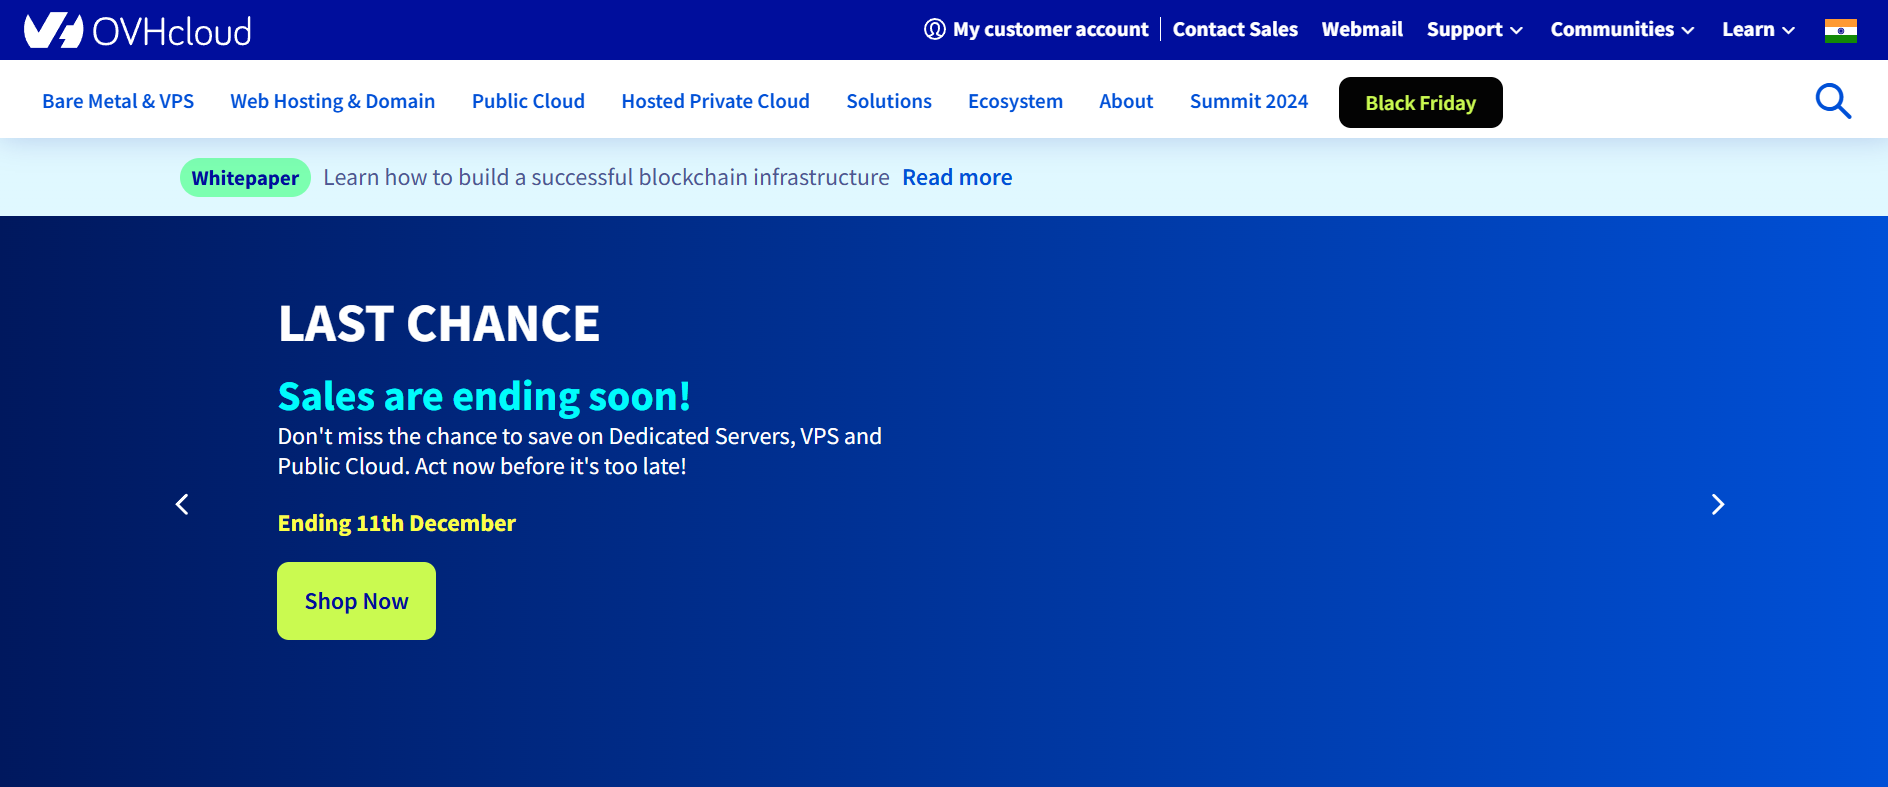The width and height of the screenshot is (1888, 787).
Task: Open the search magnifier icon
Action: click(x=1832, y=101)
